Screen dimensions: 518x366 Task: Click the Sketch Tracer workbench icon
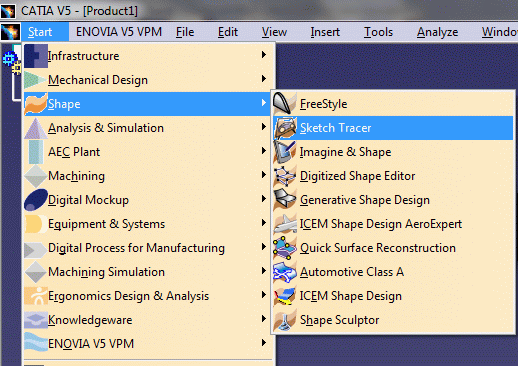click(x=285, y=128)
